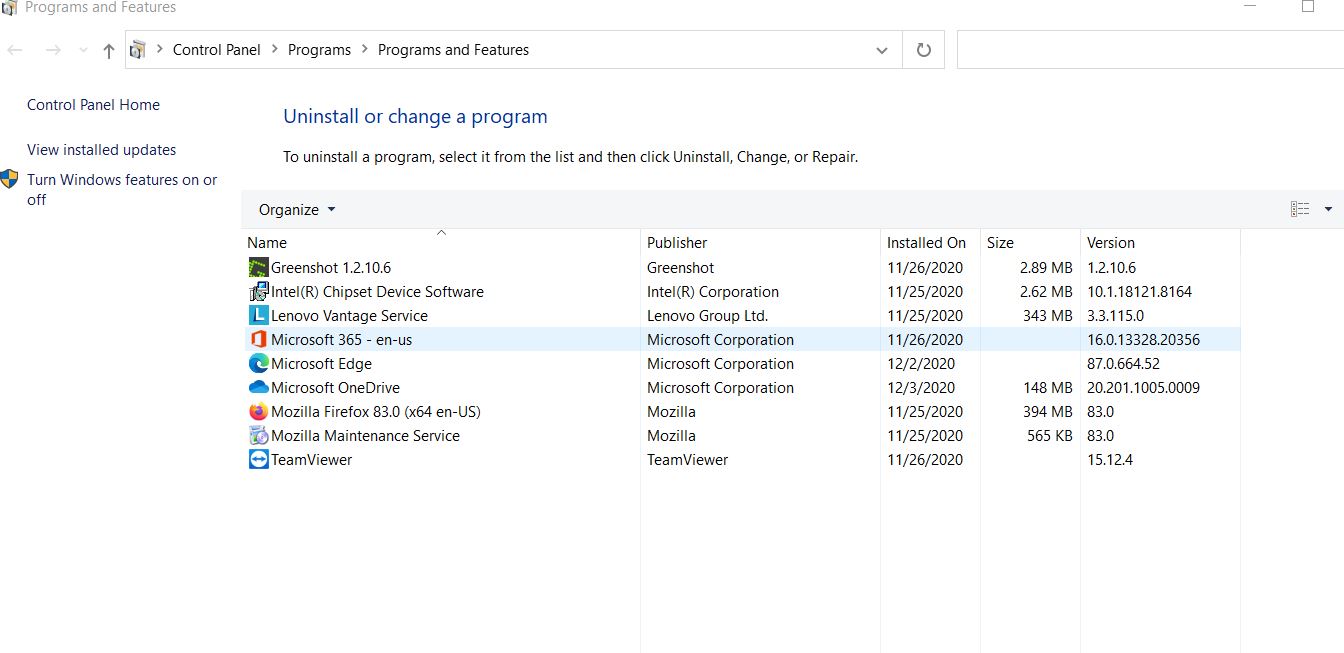This screenshot has height=653, width=1344.
Task: Open View installed updates link
Action: pyautogui.click(x=101, y=150)
